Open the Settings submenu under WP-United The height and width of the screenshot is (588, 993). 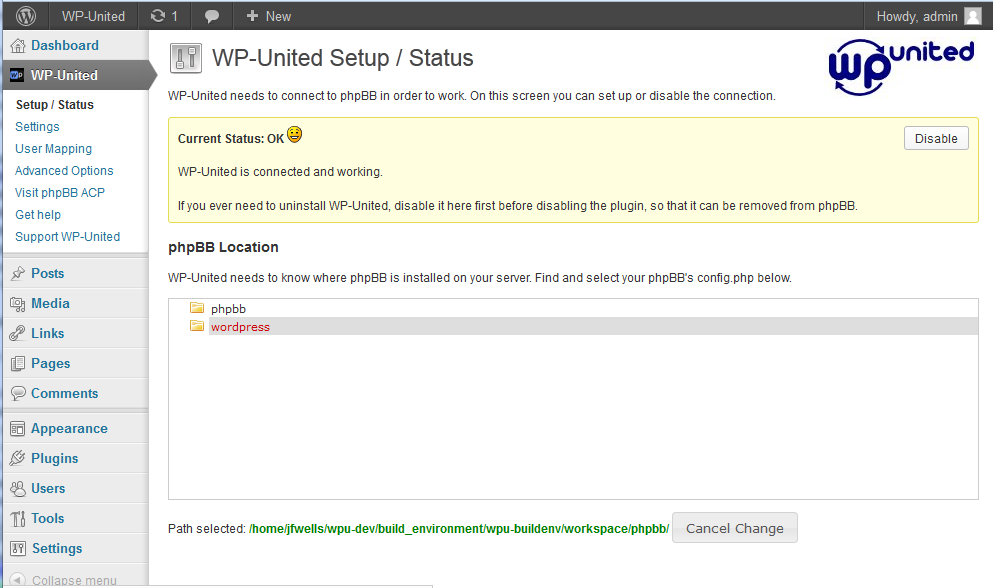[37, 127]
